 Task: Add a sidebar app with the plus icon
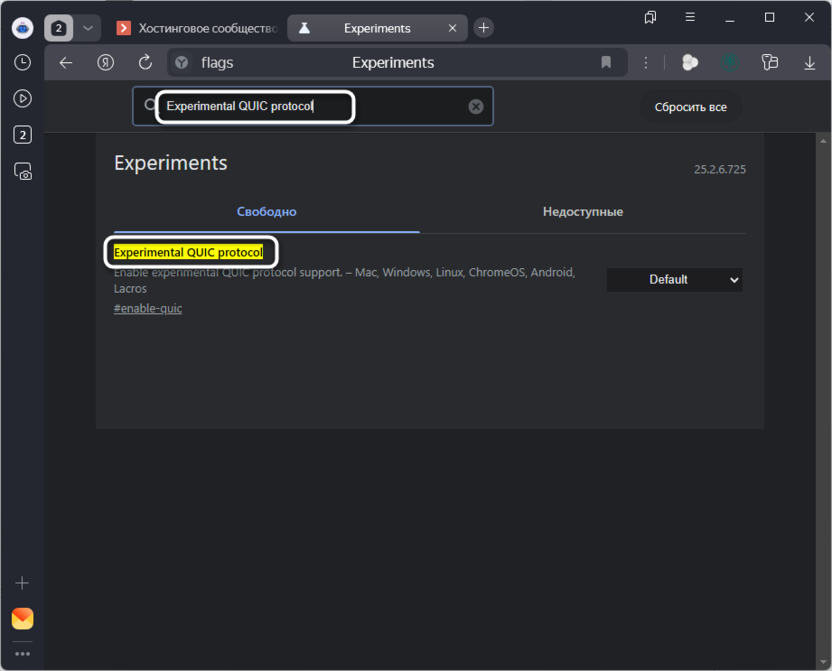(22, 583)
